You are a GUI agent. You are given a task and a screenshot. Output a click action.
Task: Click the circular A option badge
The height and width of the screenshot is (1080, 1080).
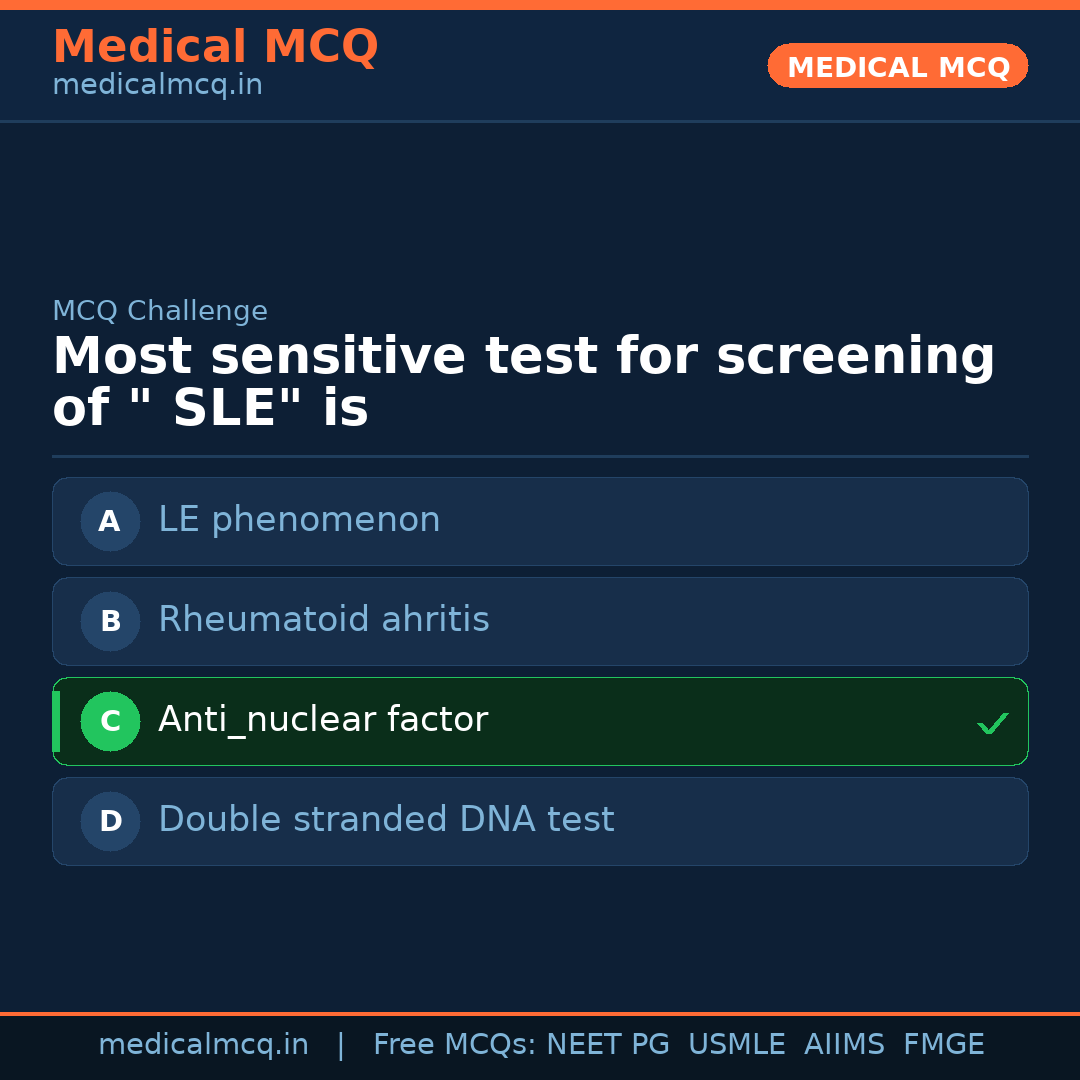(110, 521)
